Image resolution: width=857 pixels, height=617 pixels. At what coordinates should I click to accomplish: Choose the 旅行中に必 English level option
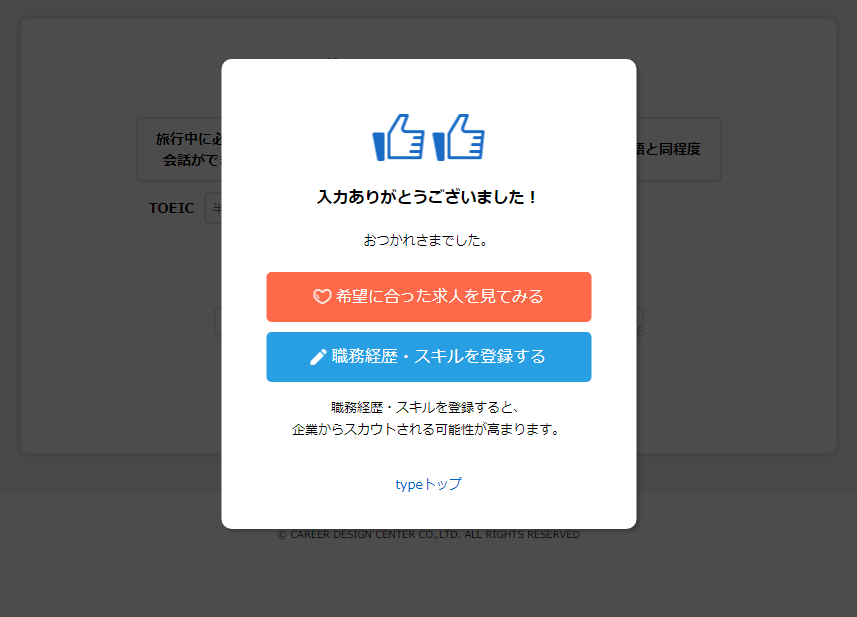(179, 149)
